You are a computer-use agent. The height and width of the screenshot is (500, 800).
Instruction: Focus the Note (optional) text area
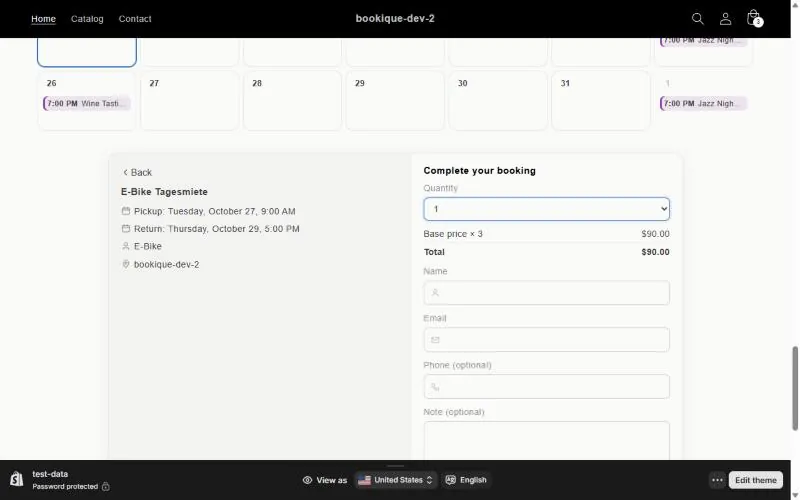(x=546, y=441)
